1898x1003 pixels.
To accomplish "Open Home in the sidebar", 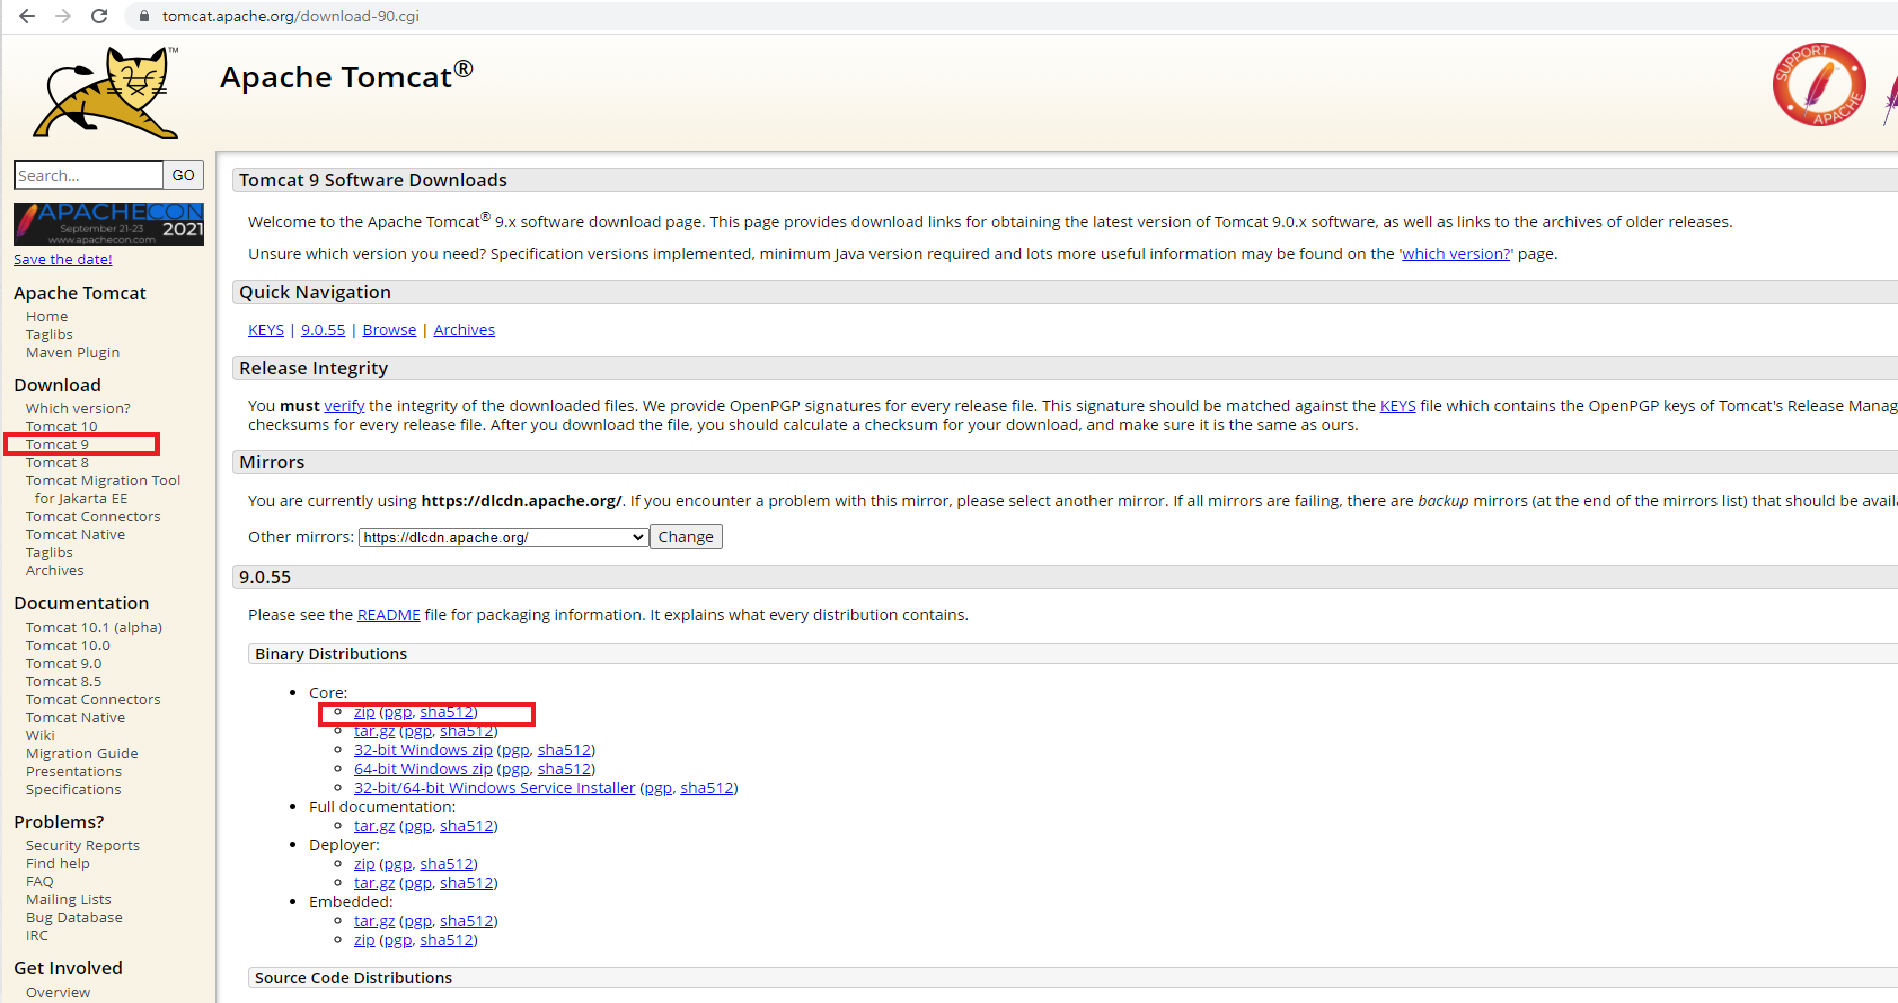I will [x=47, y=316].
